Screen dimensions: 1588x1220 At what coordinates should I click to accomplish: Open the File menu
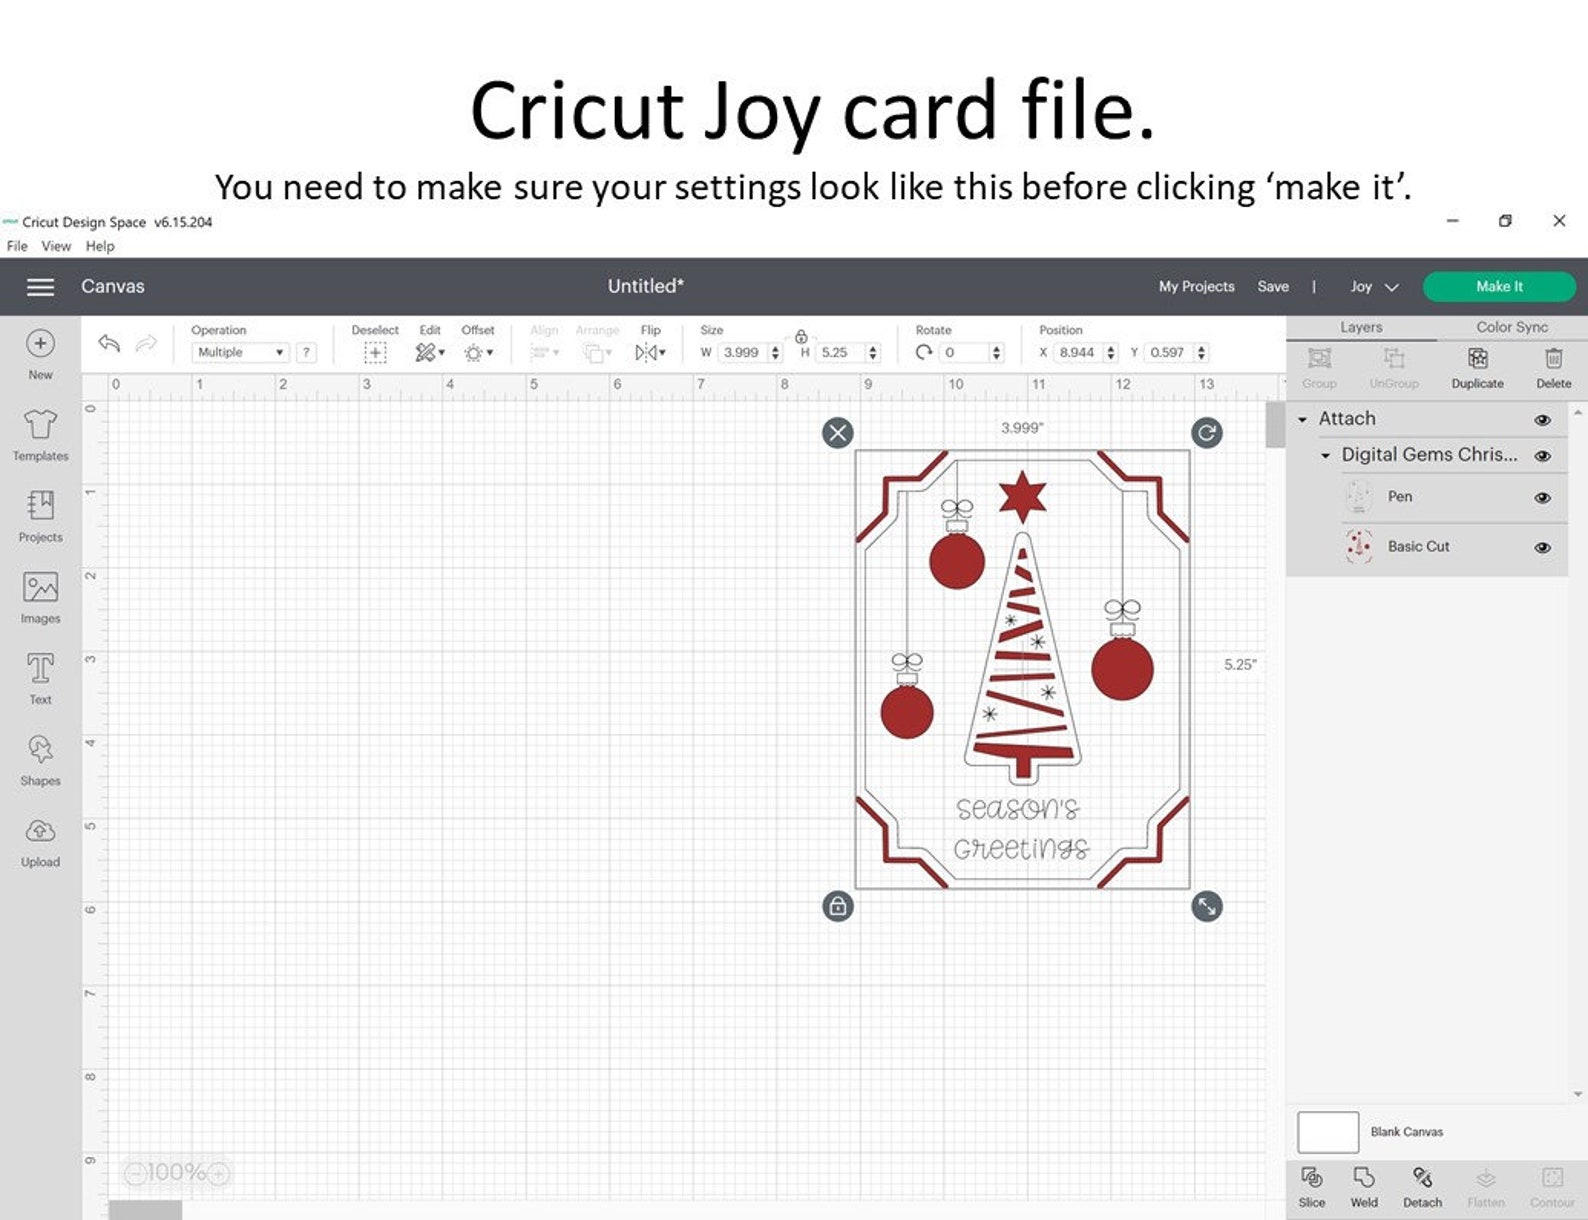[x=17, y=246]
